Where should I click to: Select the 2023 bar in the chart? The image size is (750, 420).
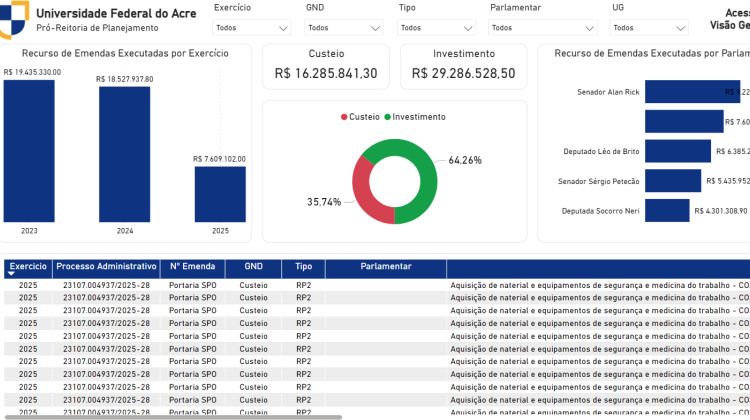[x=29, y=150]
